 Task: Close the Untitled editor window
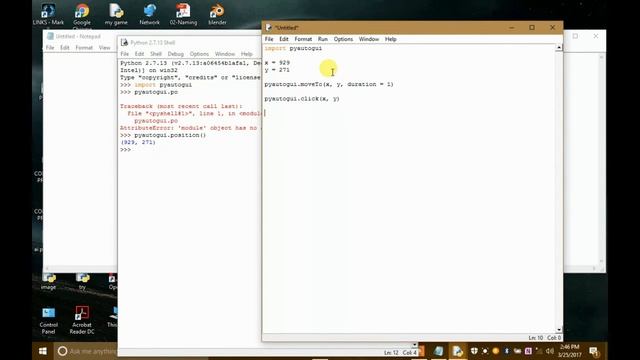pyautogui.click(x=552, y=27)
